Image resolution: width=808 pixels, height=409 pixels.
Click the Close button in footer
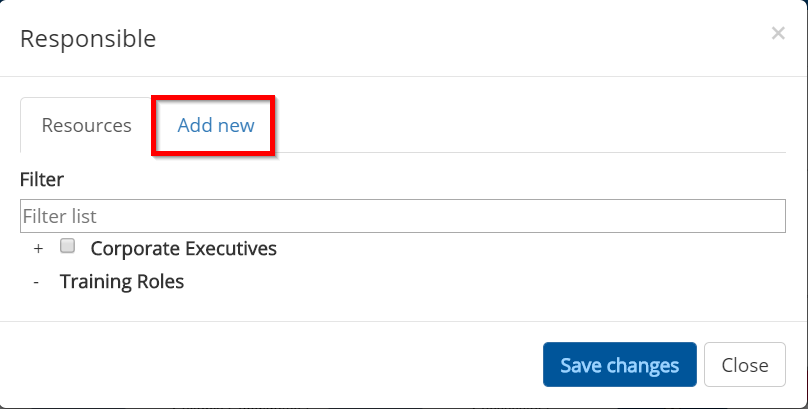[744, 365]
